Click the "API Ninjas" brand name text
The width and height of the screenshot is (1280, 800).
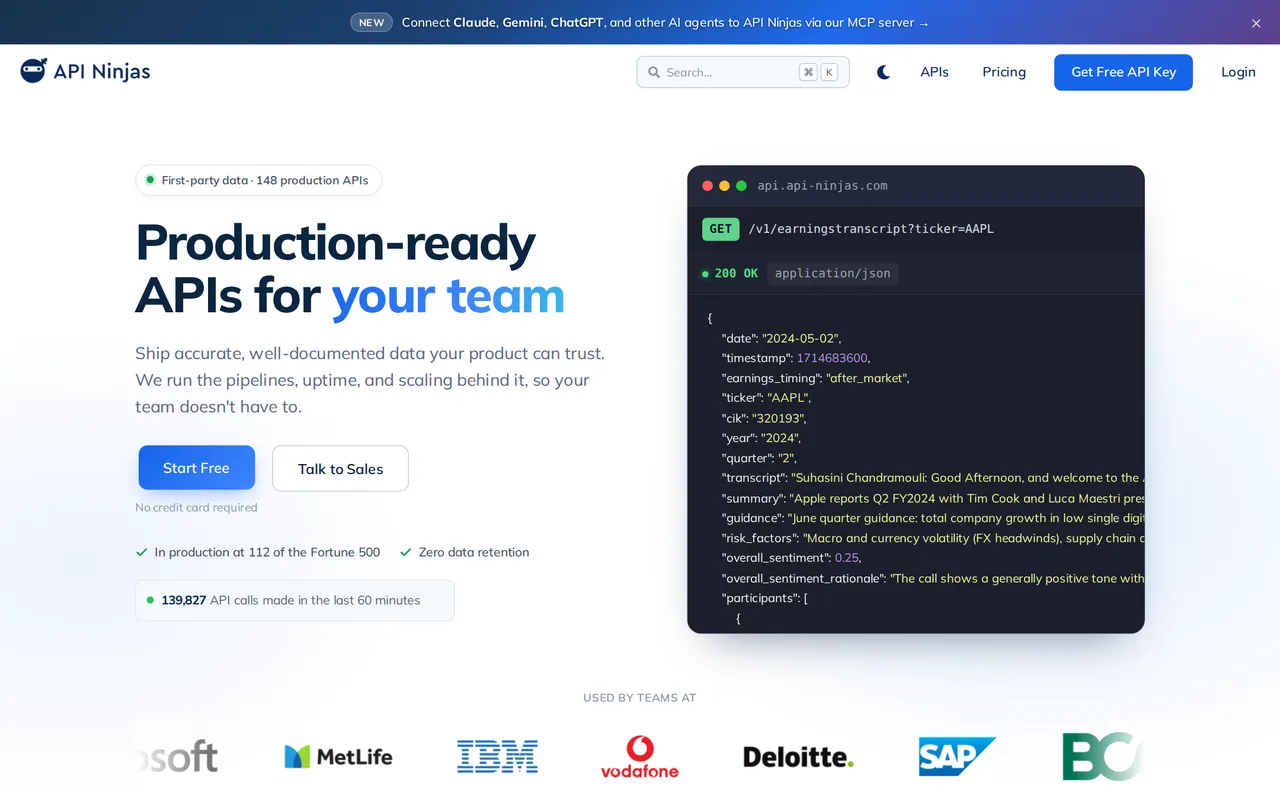102,71
